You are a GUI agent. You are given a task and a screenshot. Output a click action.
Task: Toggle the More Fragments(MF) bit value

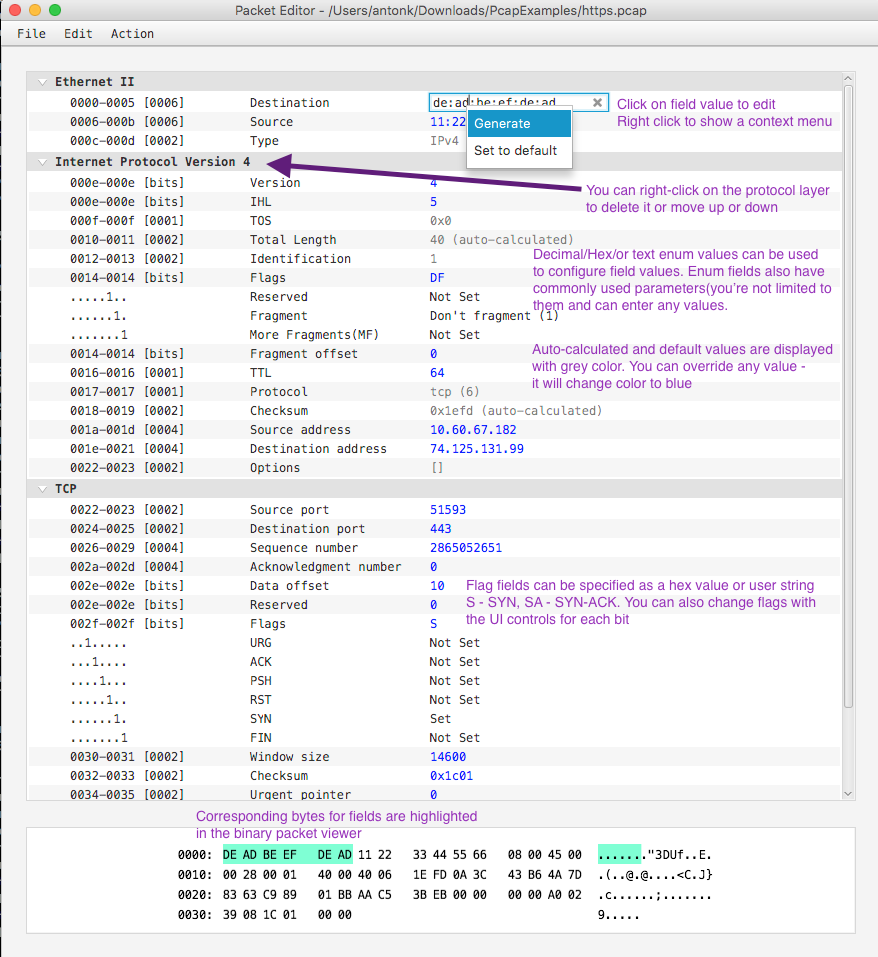coord(455,334)
